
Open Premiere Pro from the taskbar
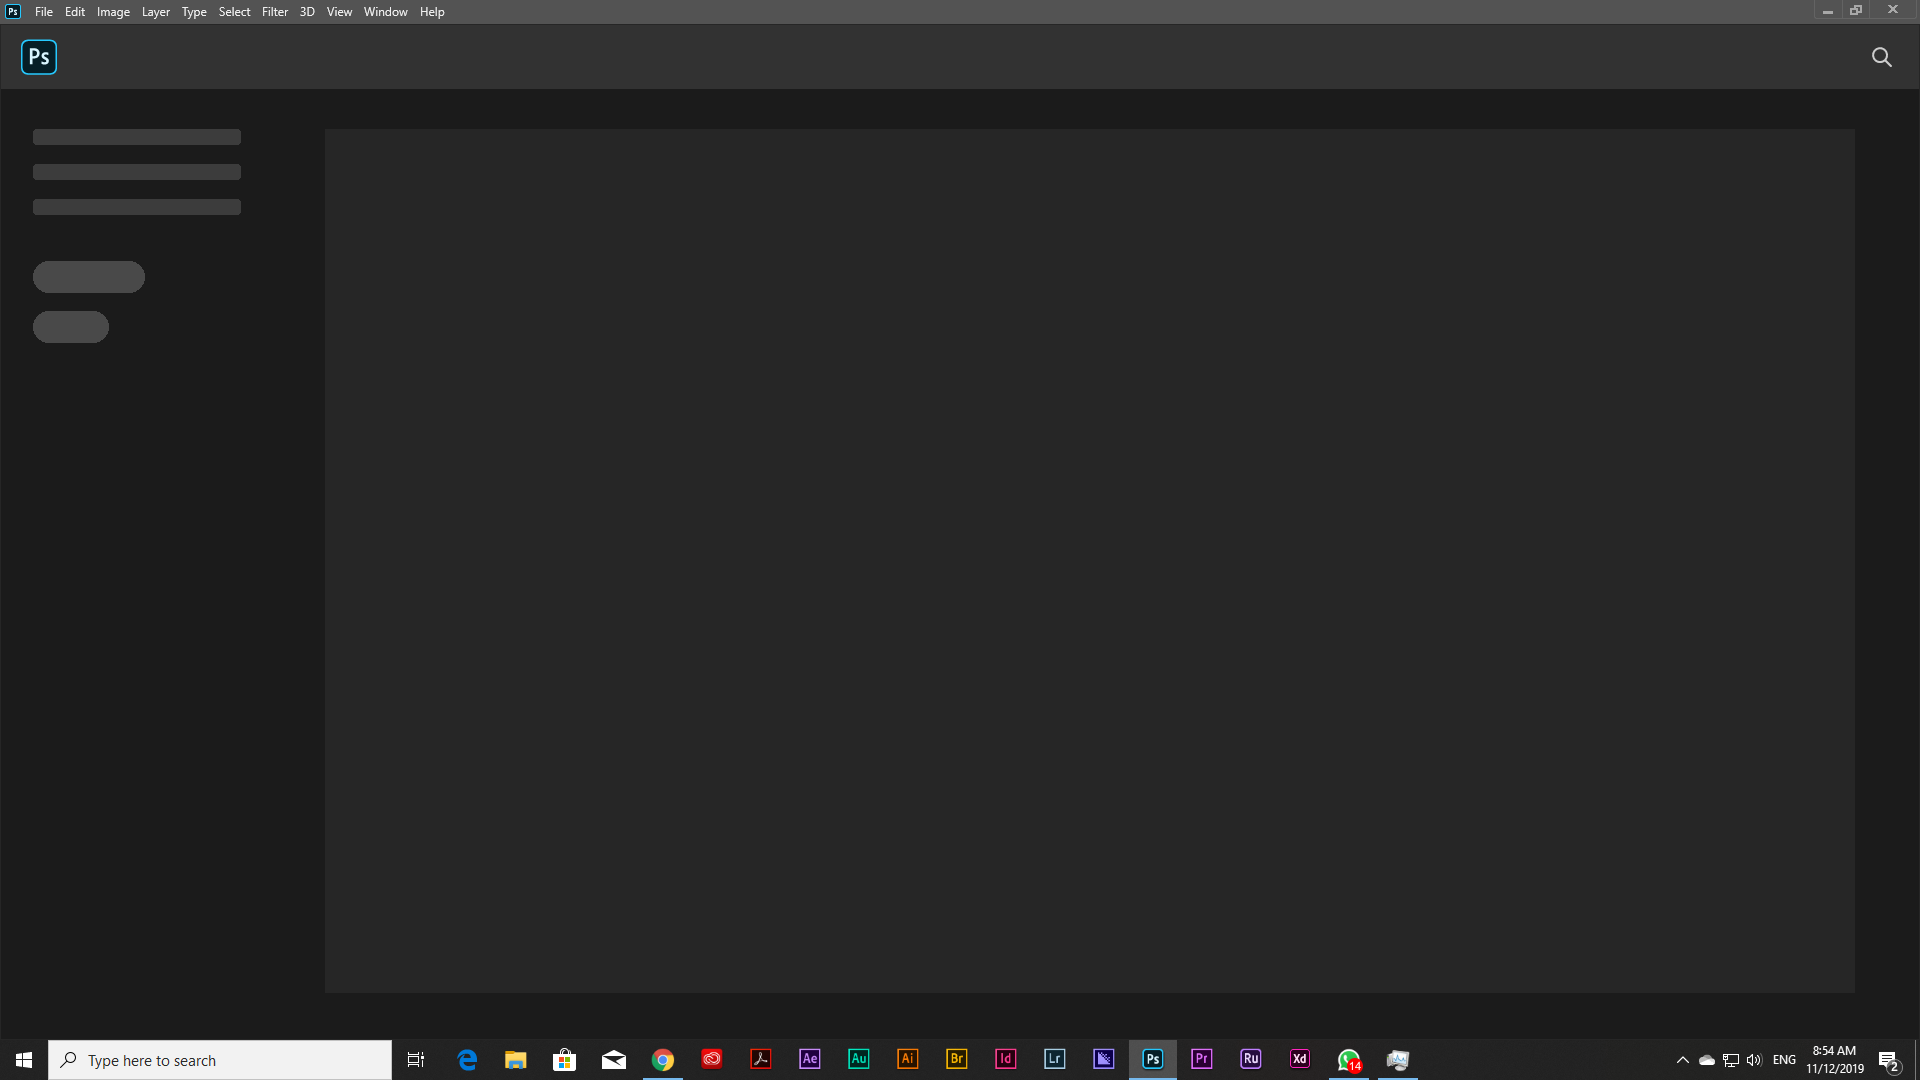1202,1059
